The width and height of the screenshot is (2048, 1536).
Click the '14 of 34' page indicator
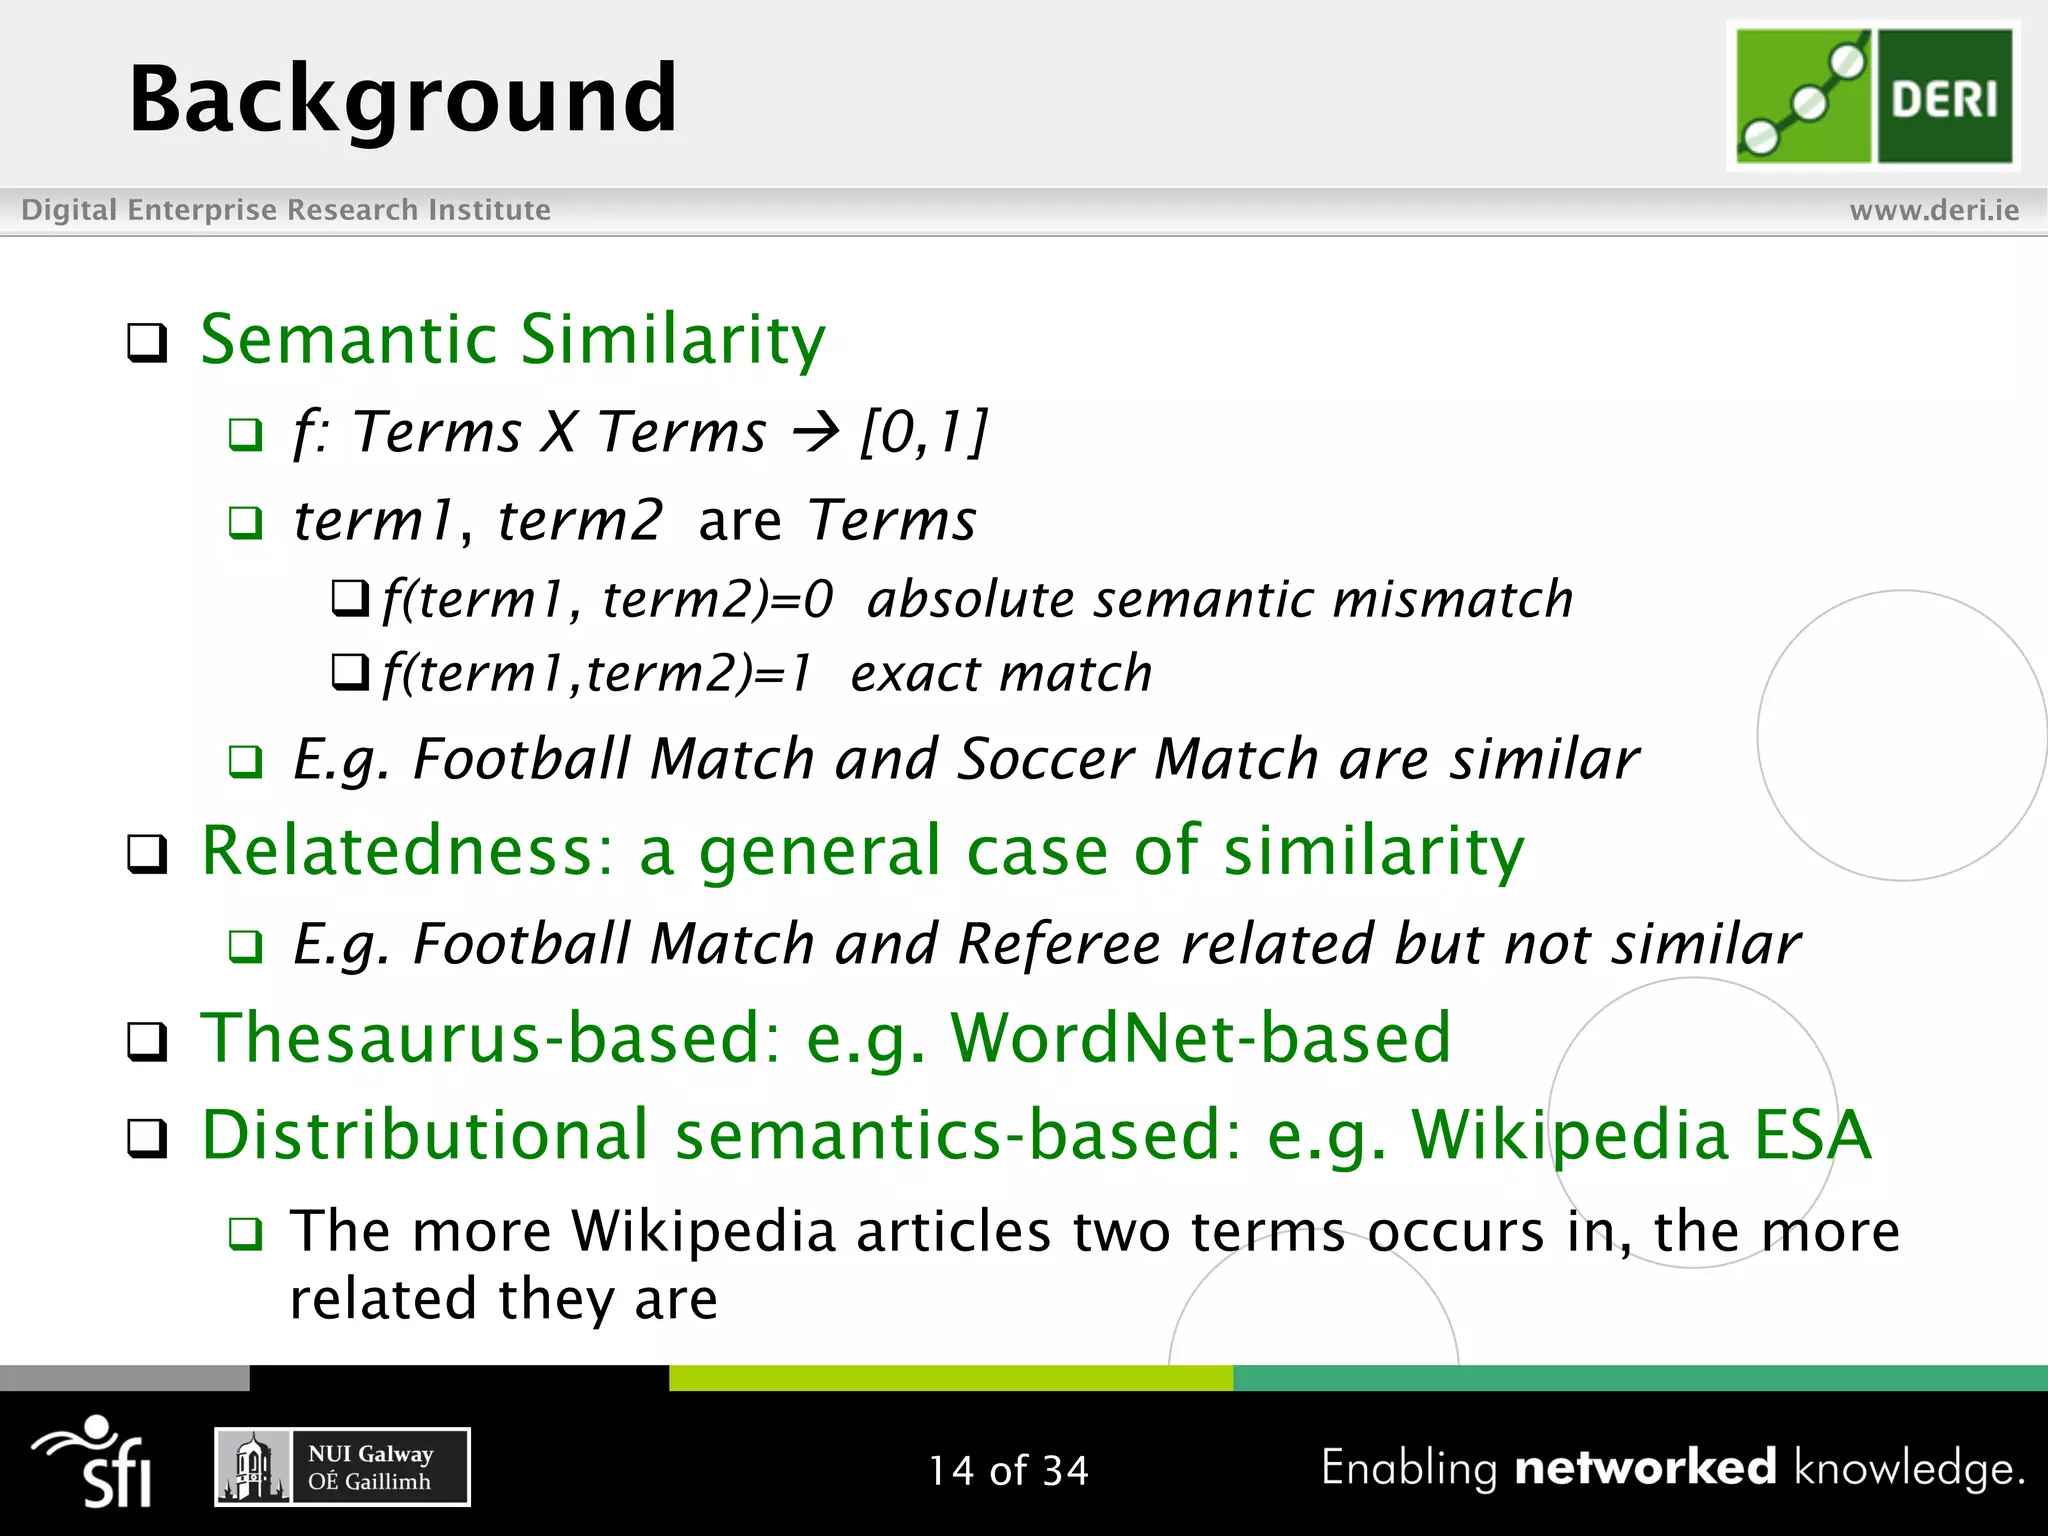tap(1009, 1471)
